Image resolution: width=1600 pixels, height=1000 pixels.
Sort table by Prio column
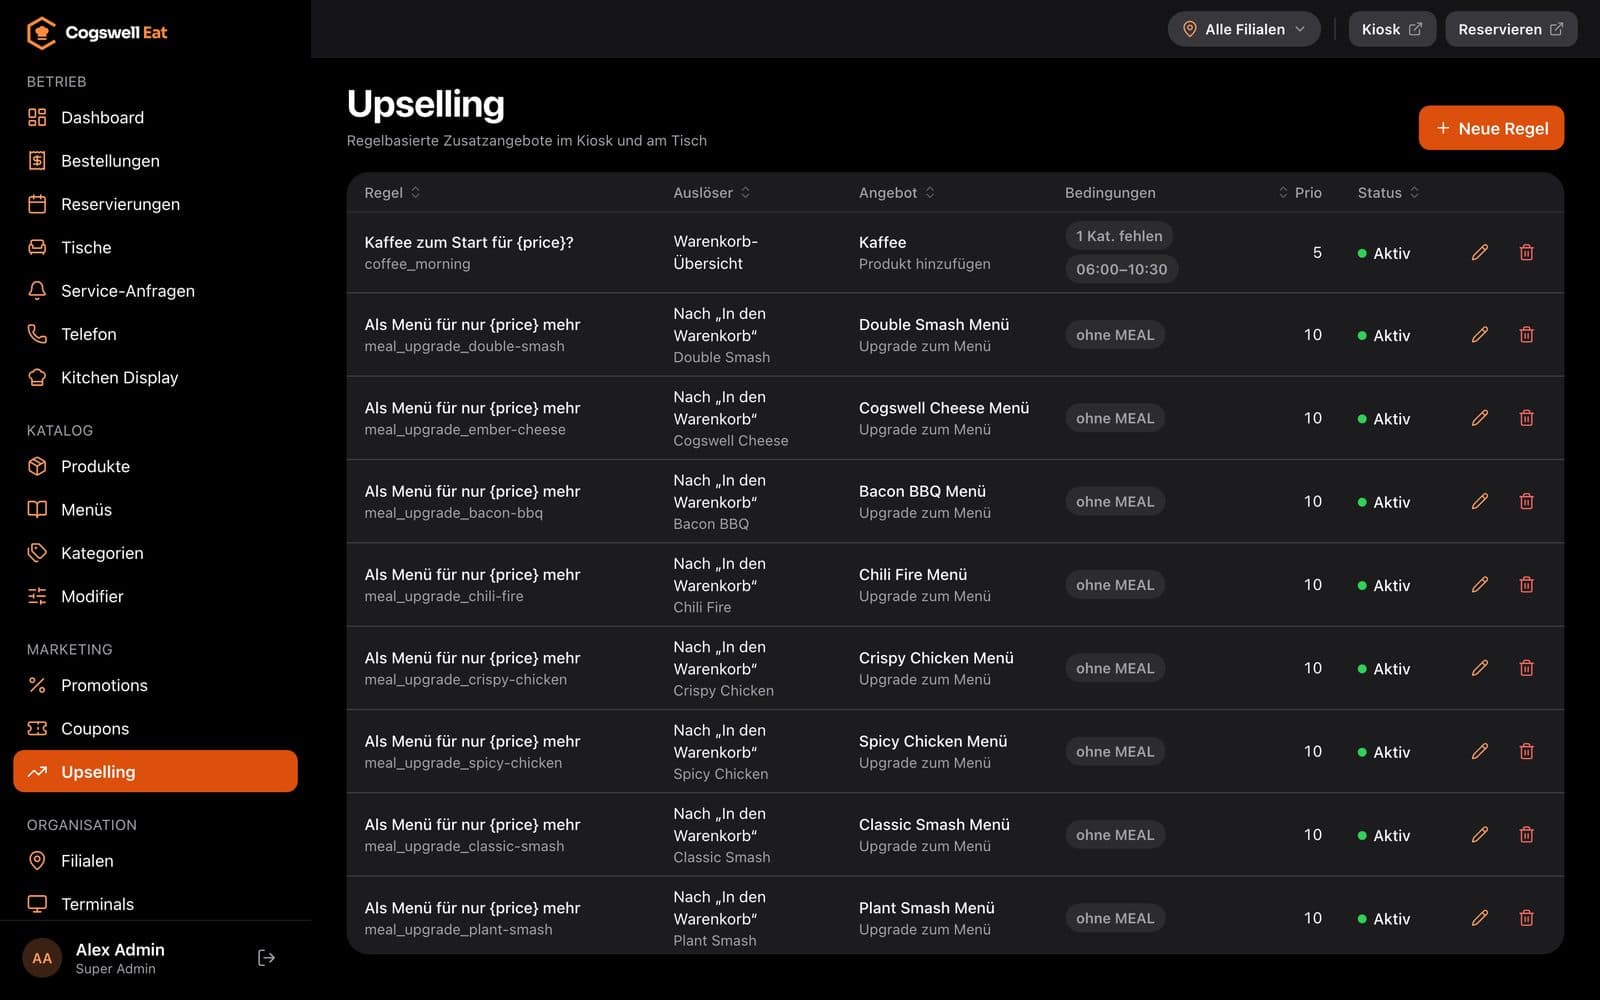click(1299, 193)
